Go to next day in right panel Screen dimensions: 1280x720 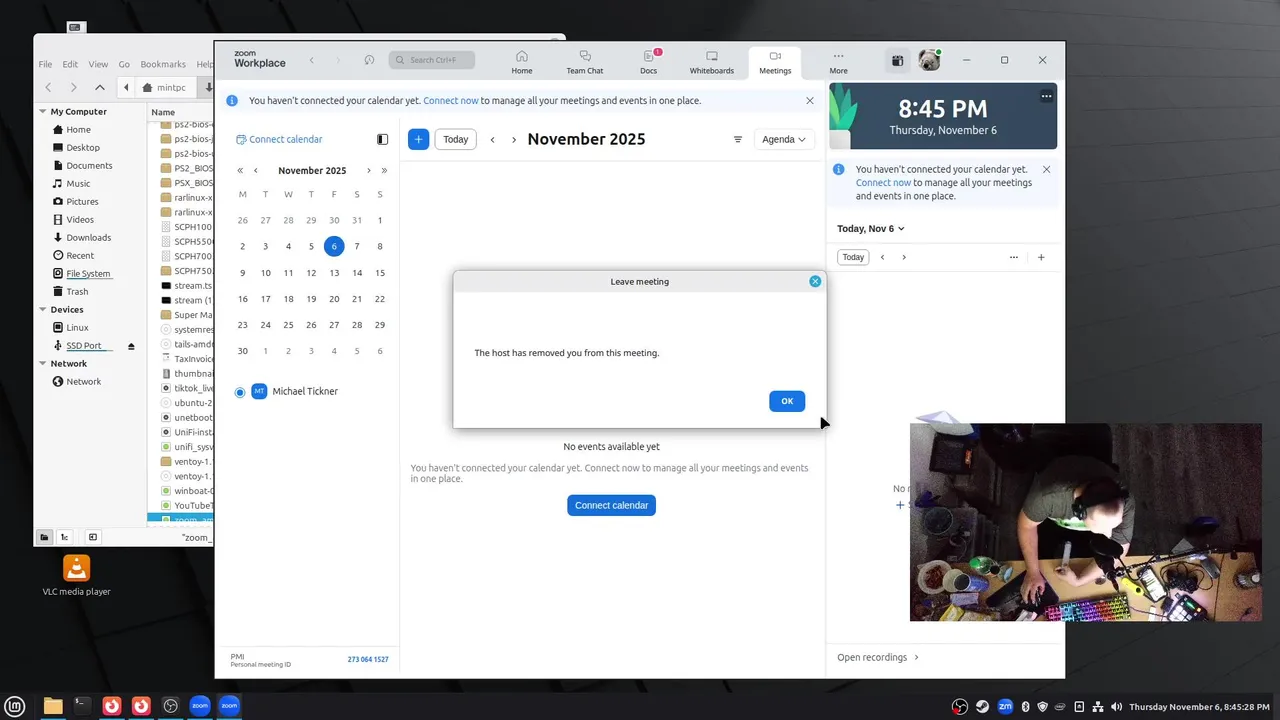[904, 257]
